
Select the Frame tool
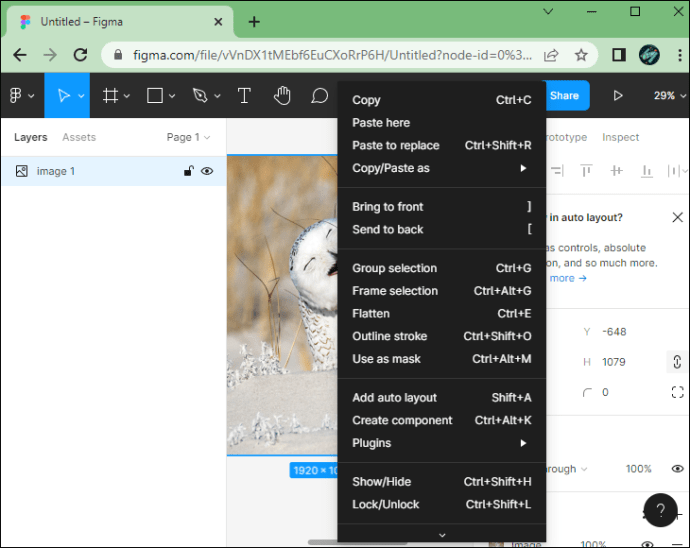pos(110,96)
